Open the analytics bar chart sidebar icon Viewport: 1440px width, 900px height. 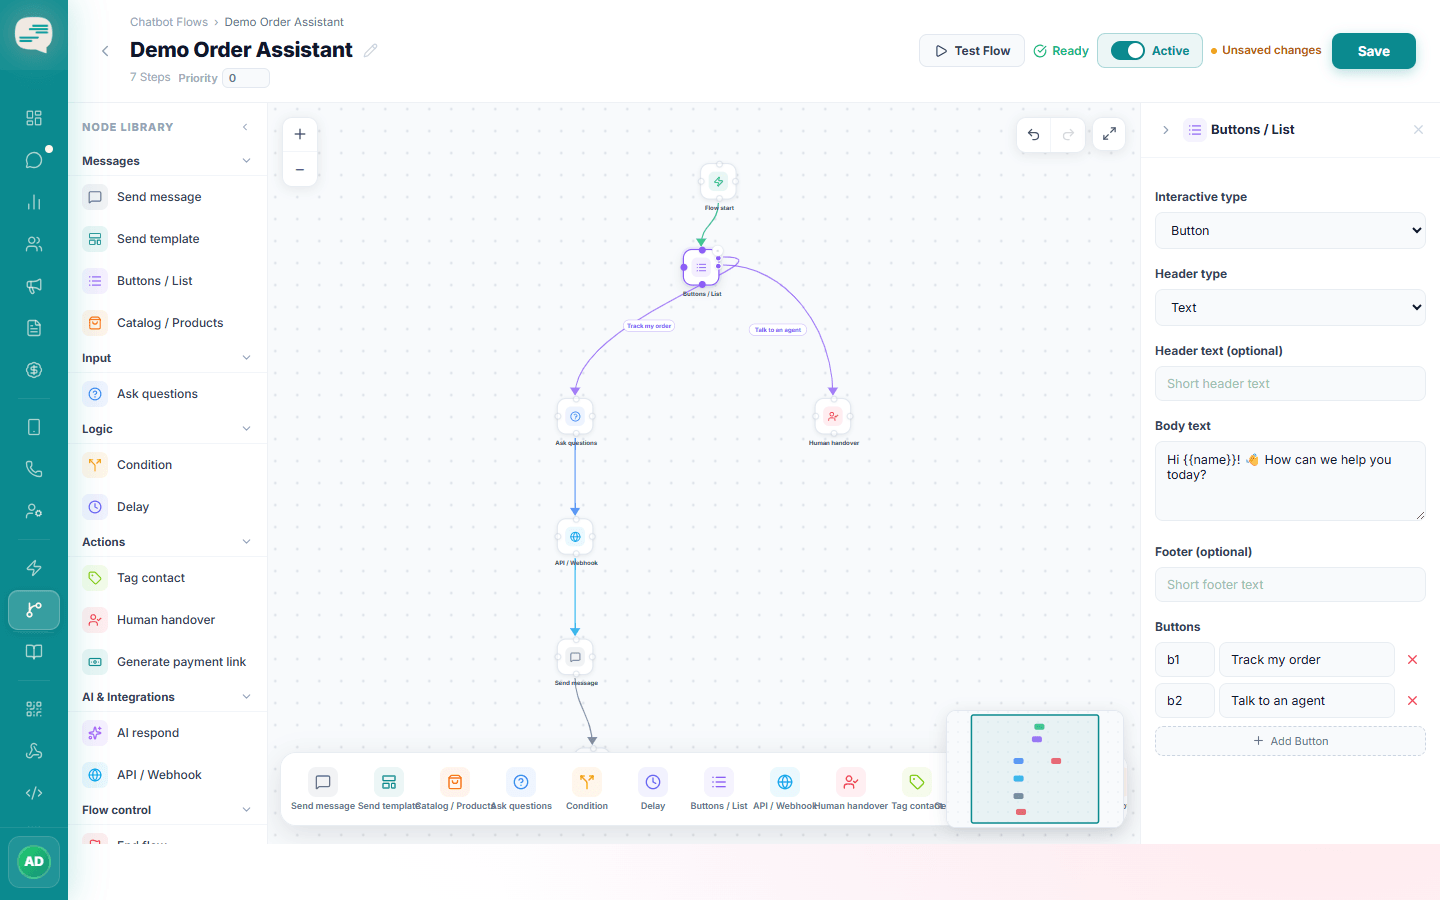(34, 202)
